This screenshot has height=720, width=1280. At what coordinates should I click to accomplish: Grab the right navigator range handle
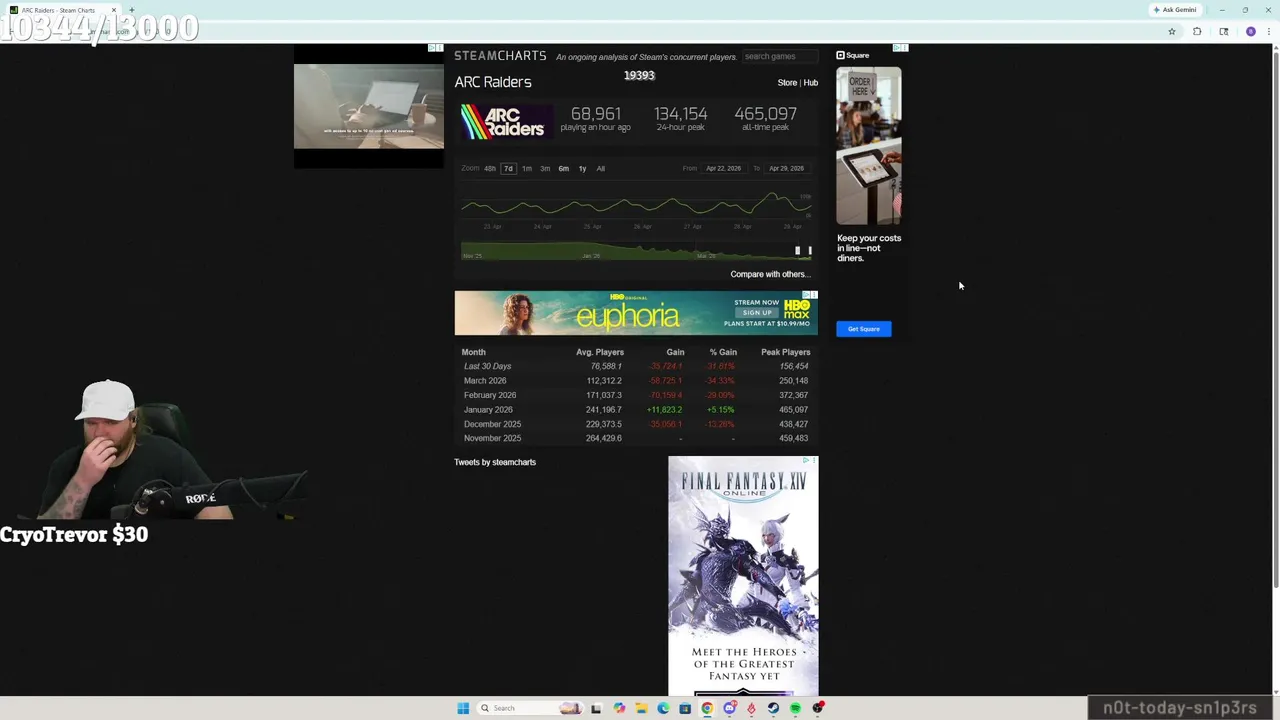click(x=810, y=251)
